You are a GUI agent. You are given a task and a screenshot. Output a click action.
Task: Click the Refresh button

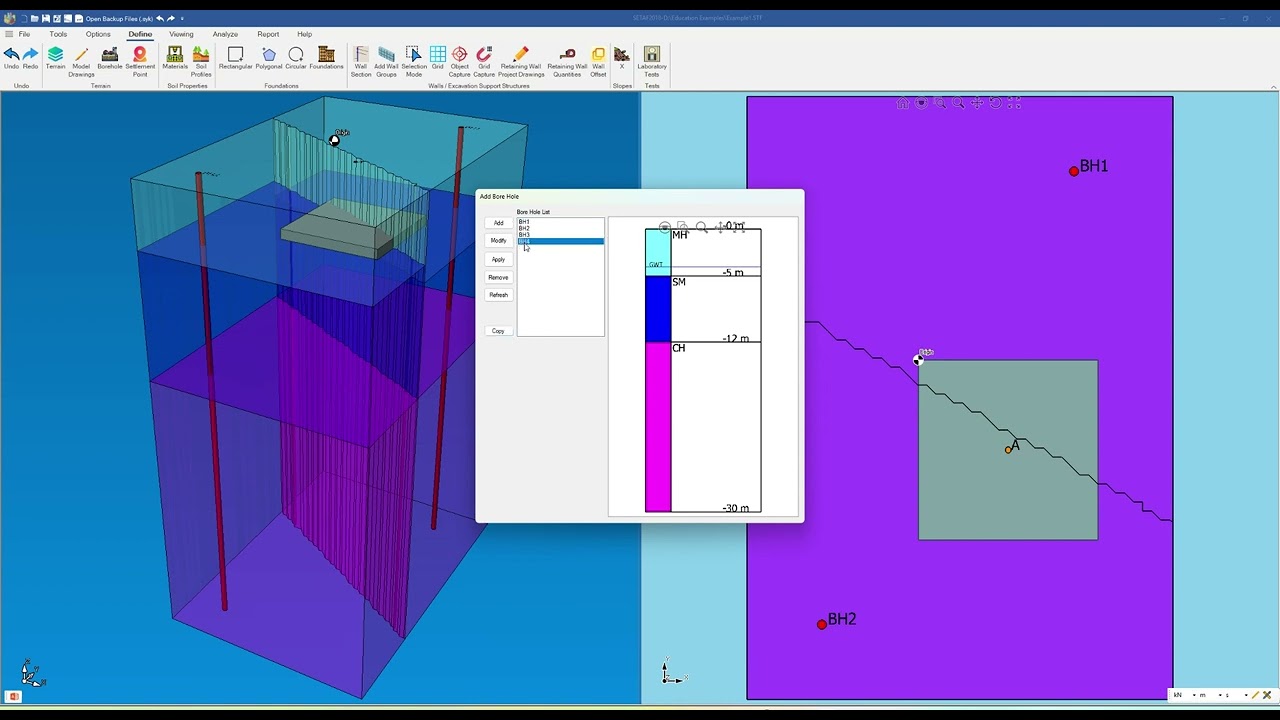[x=498, y=296]
